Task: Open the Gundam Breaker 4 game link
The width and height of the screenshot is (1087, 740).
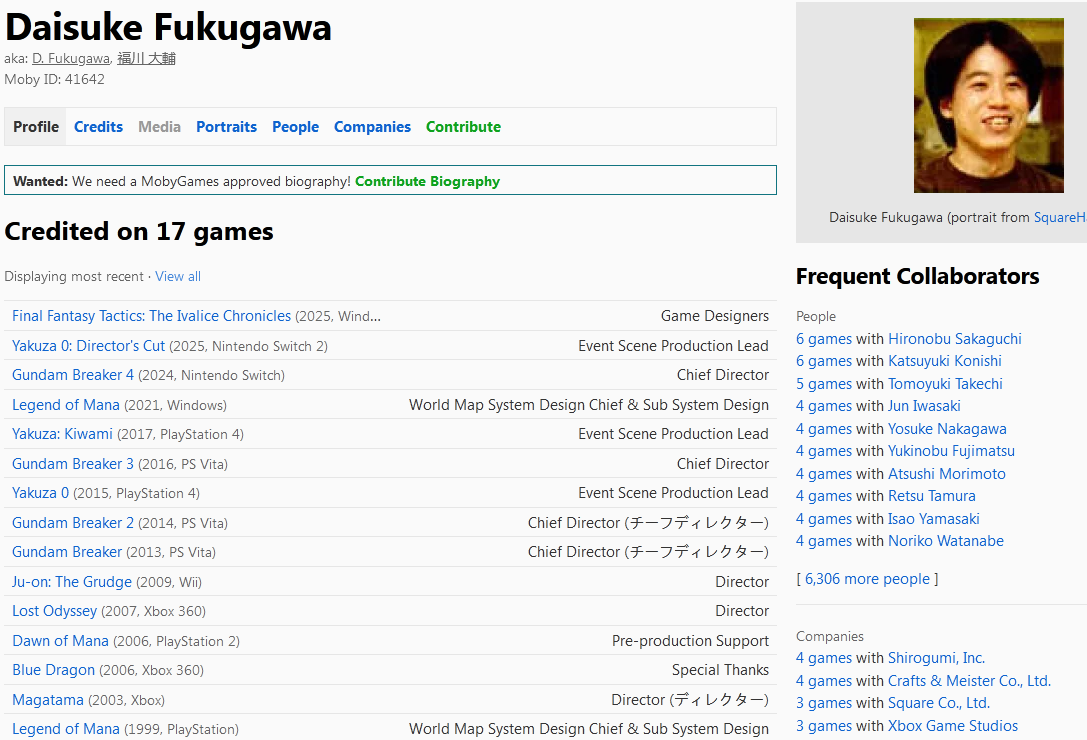Action: [73, 375]
